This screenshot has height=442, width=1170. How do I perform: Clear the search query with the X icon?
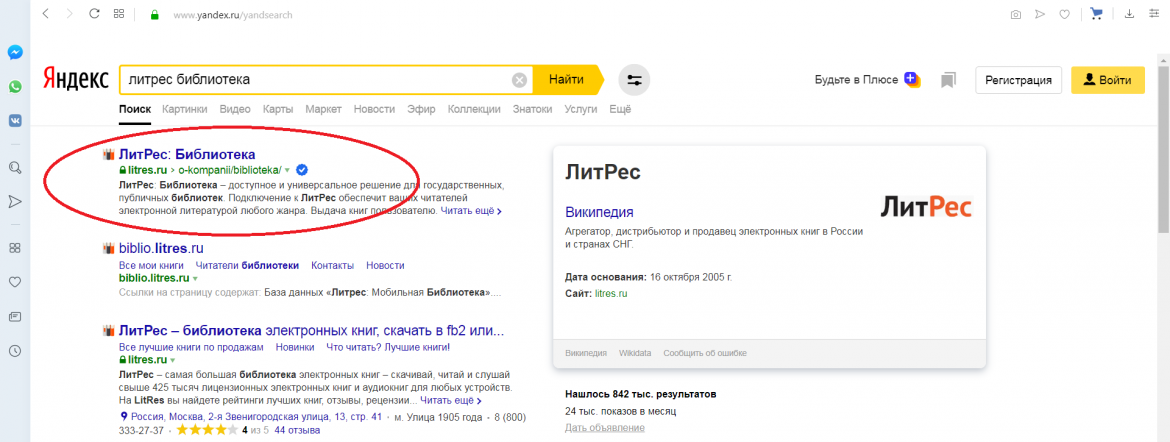tap(519, 80)
